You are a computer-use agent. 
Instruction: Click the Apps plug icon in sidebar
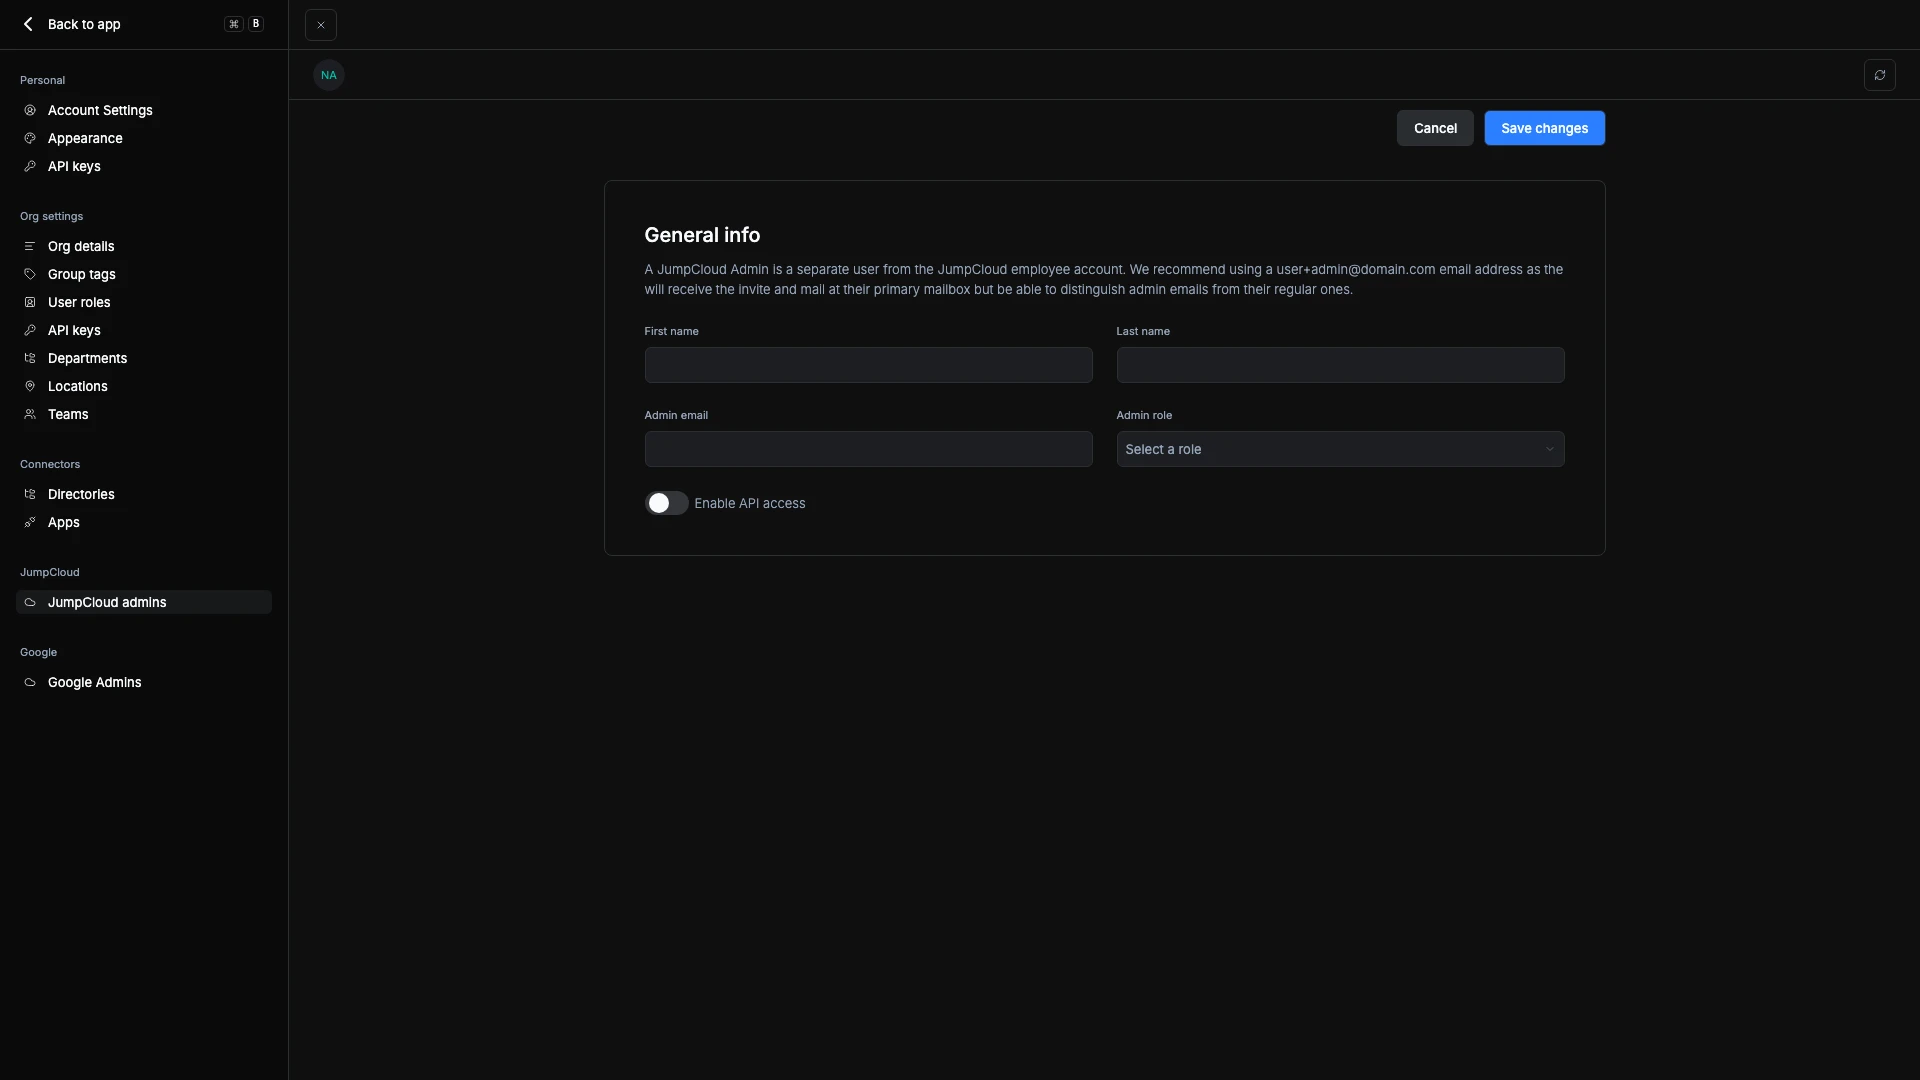[x=30, y=522]
